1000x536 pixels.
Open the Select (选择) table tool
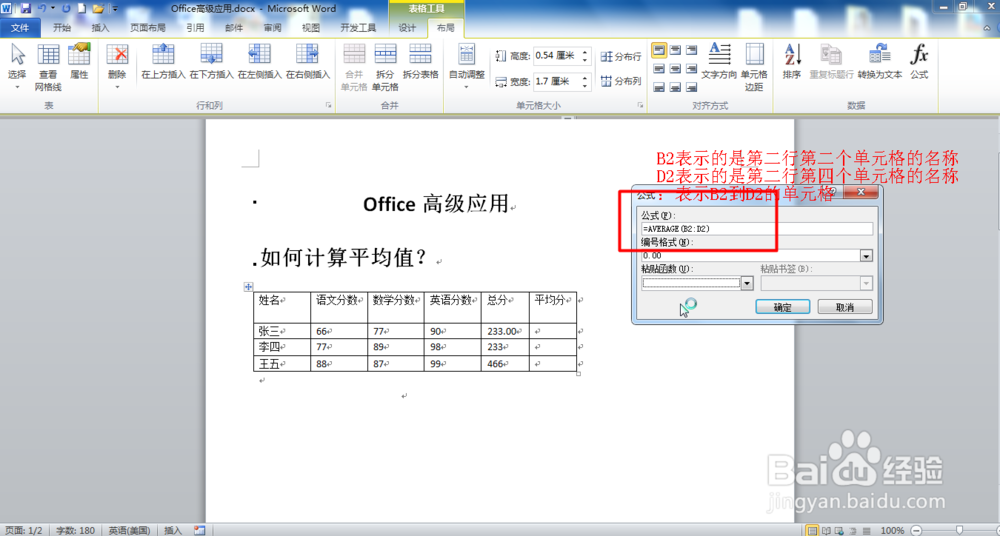pyautogui.click(x=17, y=66)
